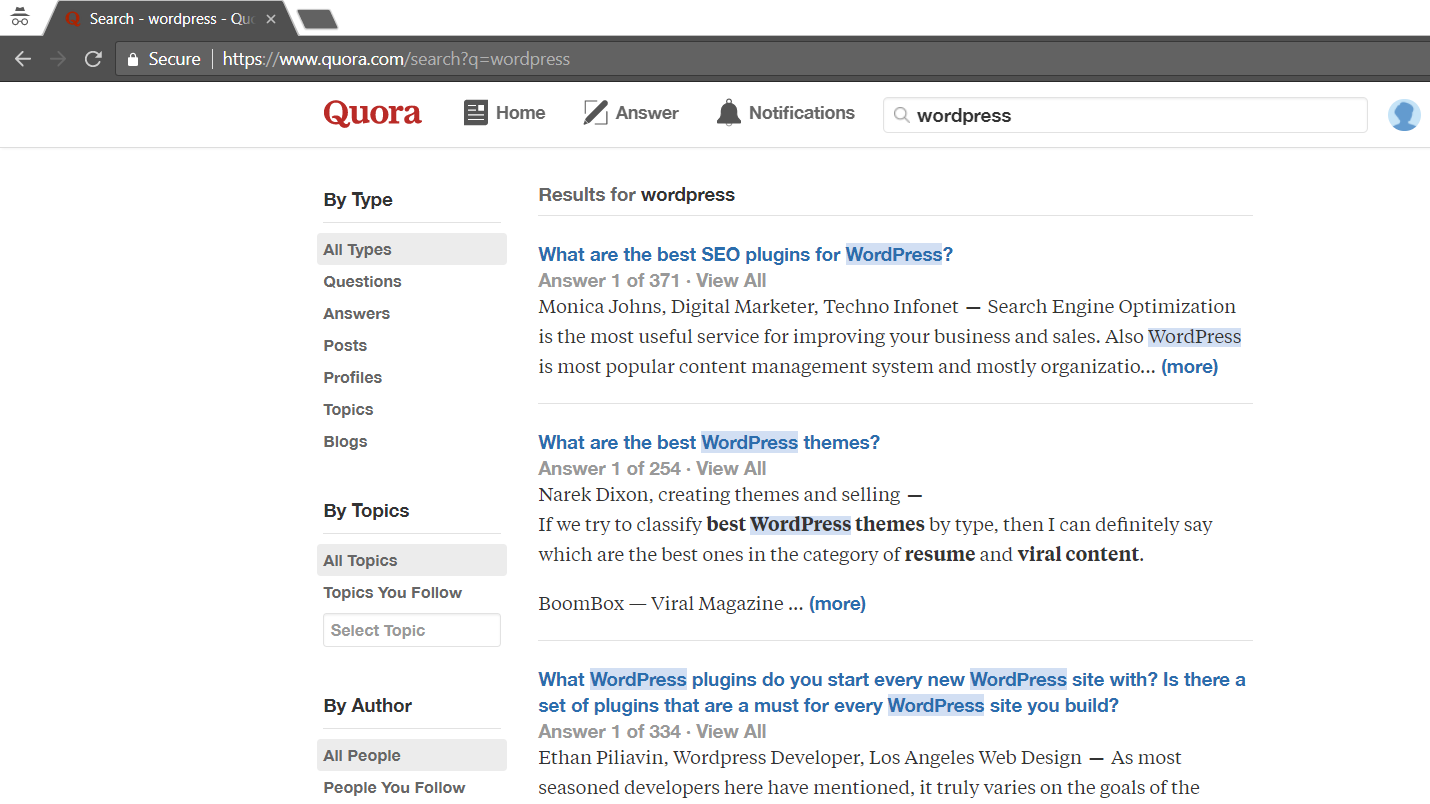This screenshot has height=804, width=1430.
Task: Open a new browser tab
Action: [x=317, y=19]
